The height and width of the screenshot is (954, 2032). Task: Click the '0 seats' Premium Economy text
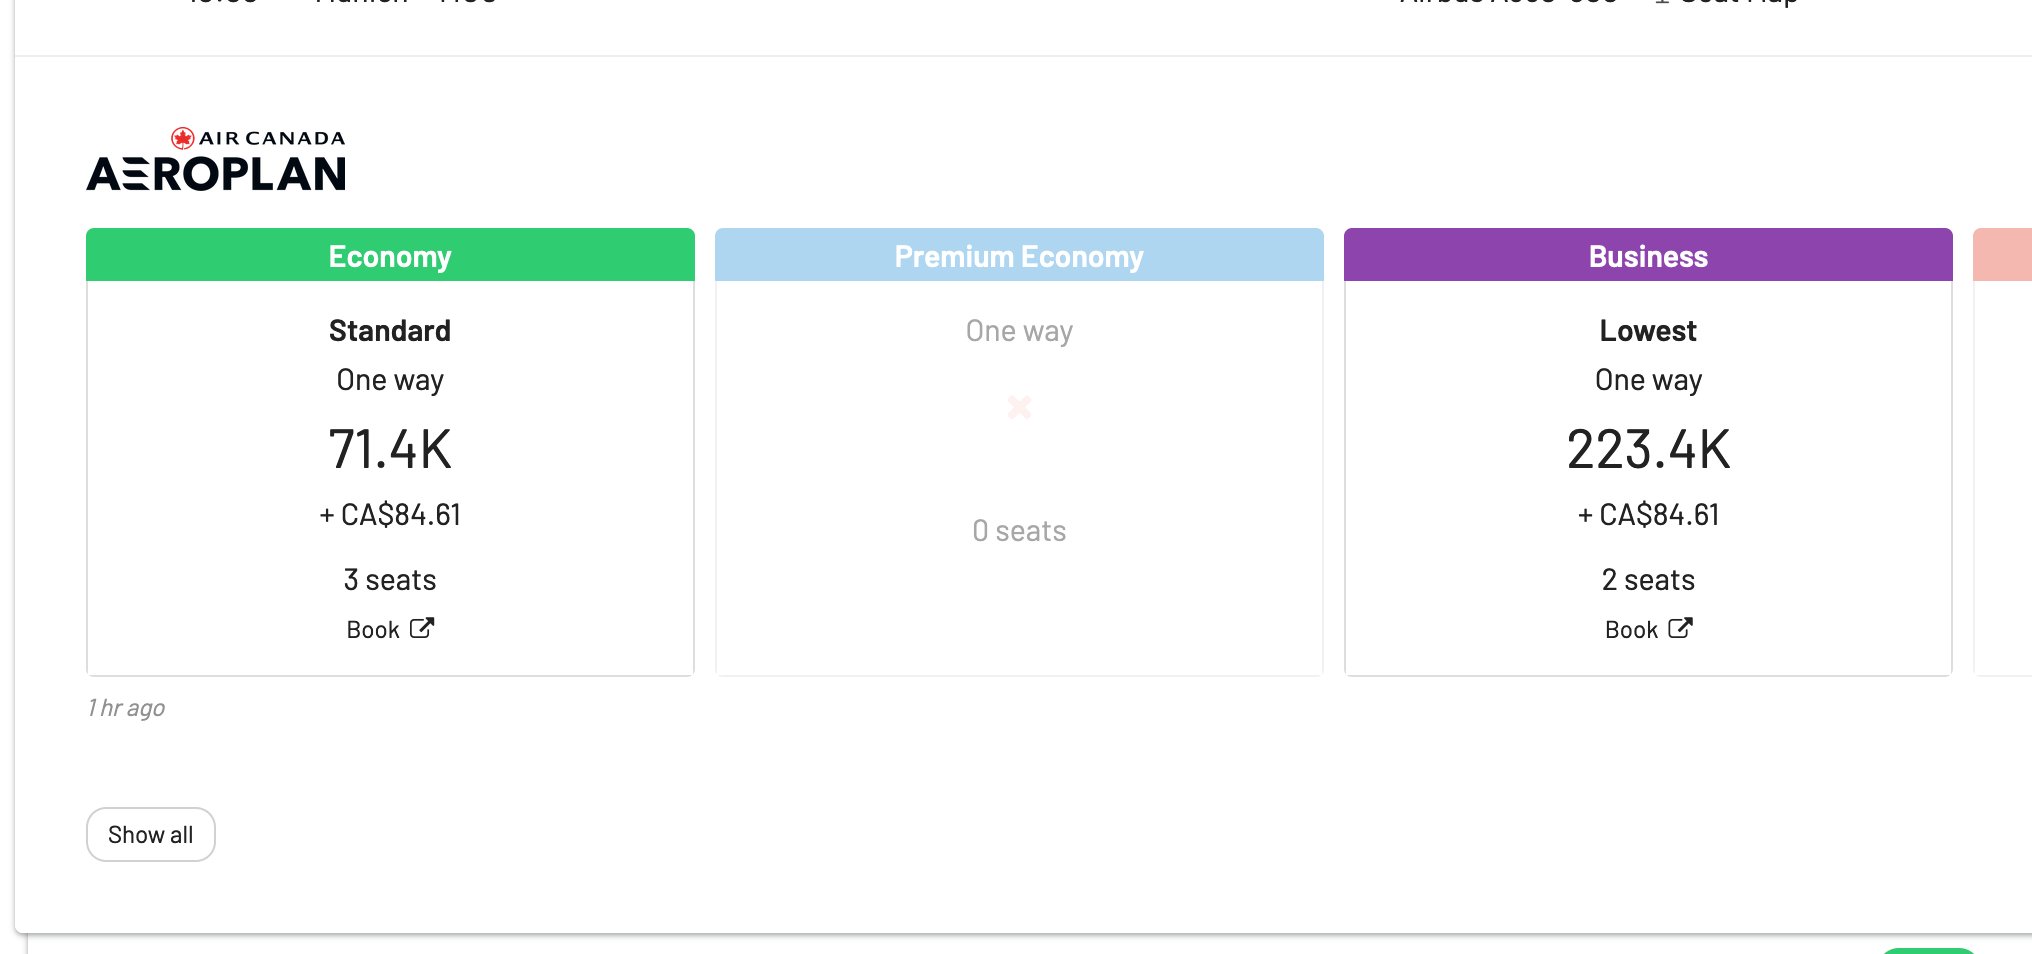1019,531
